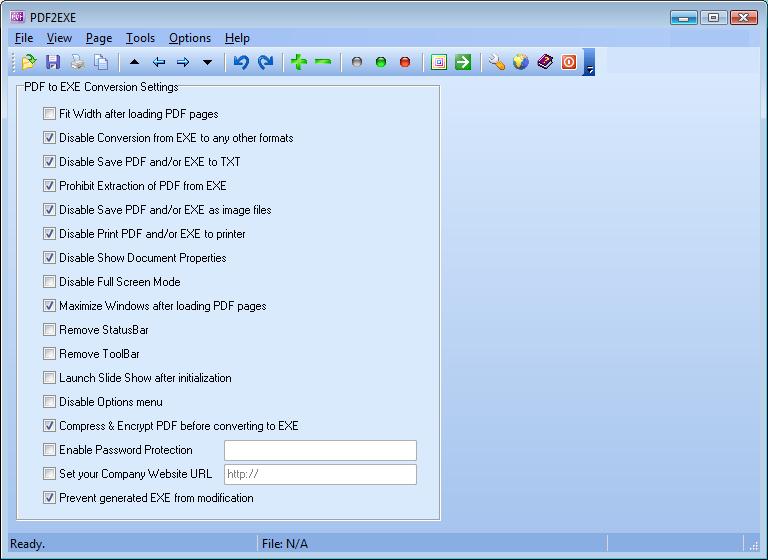Rotate clockwise with the blue redo arrow
The image size is (768, 560).
265,62
